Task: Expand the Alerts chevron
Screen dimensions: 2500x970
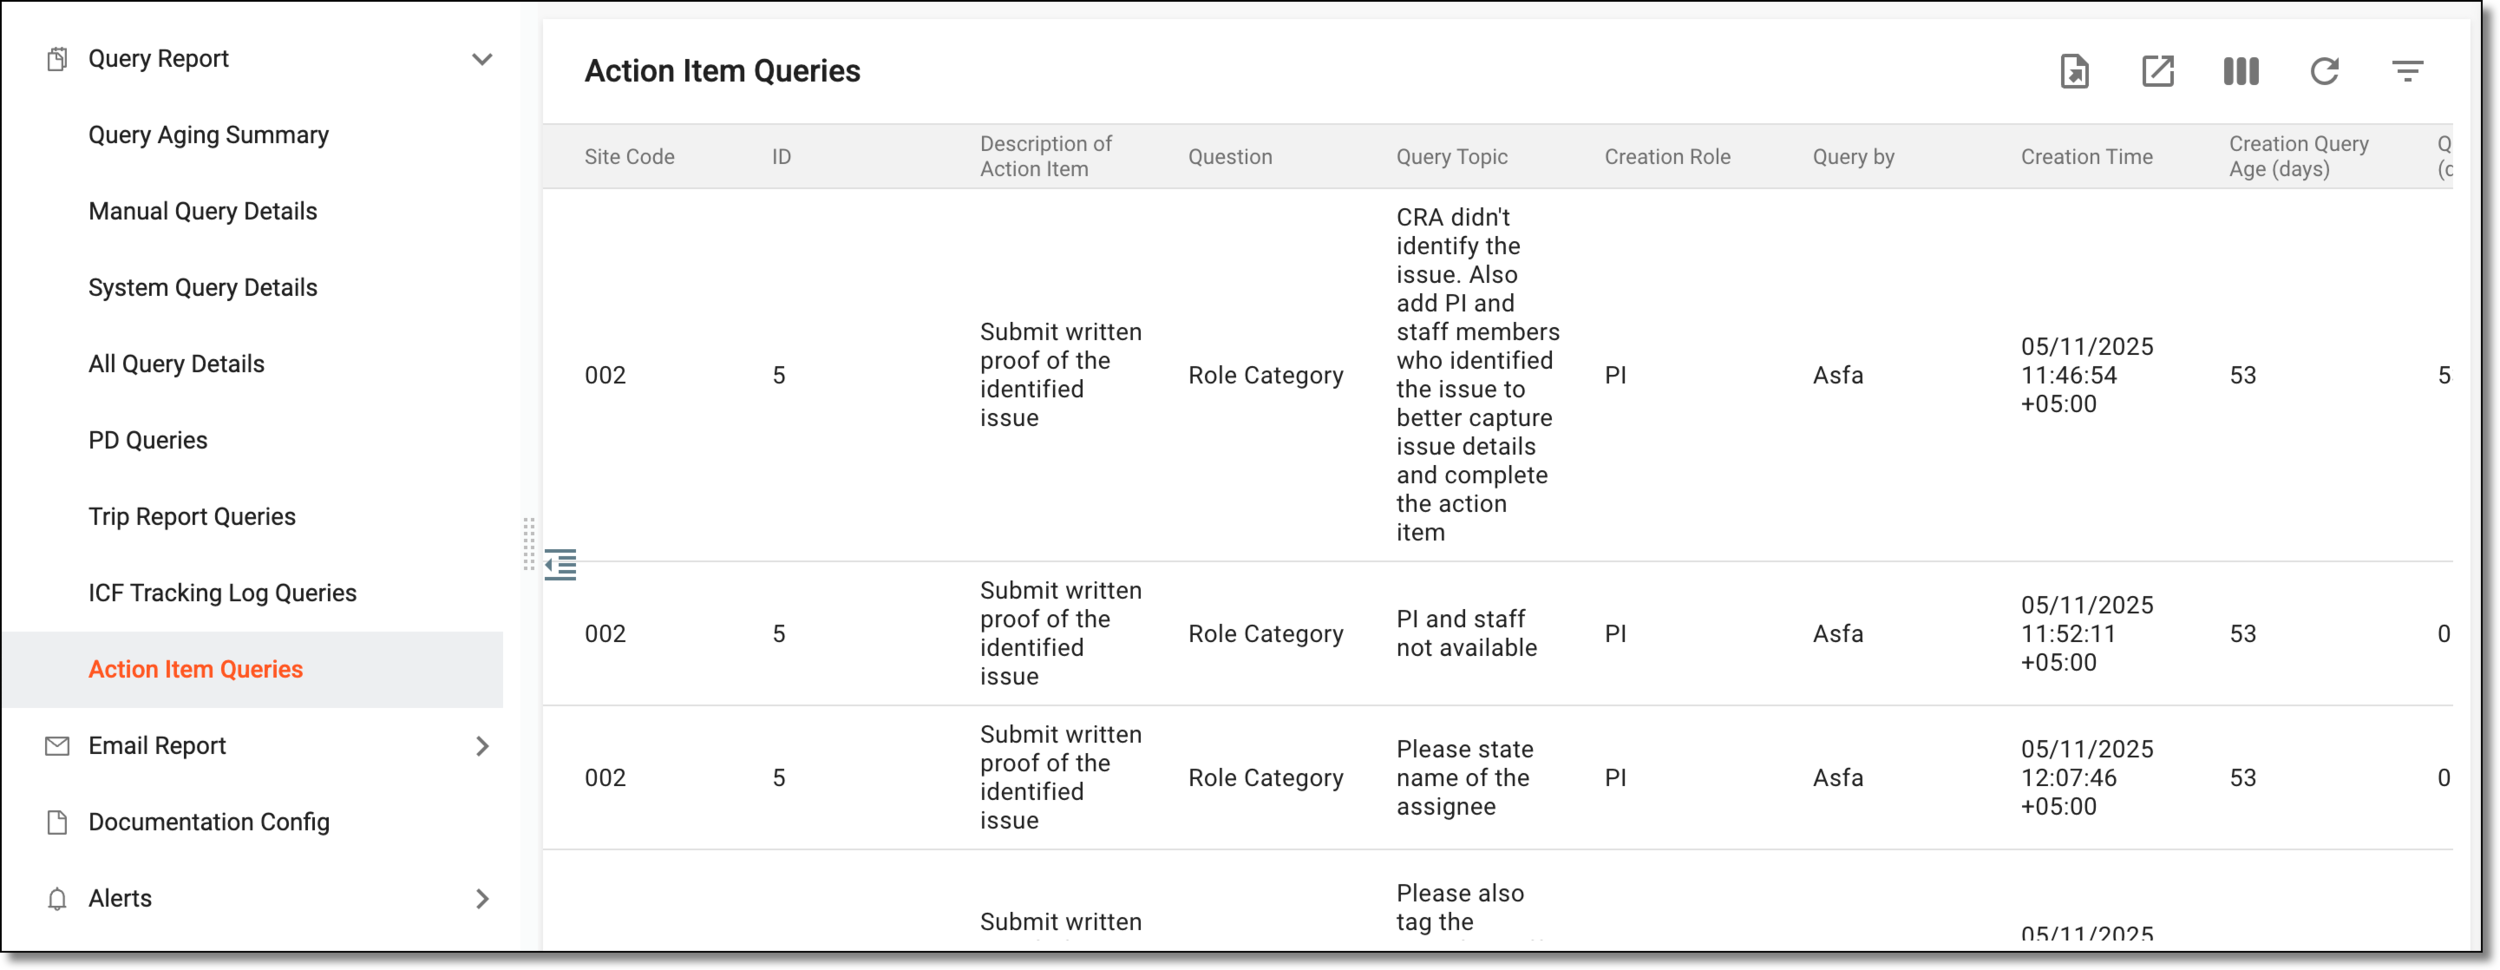Action: [x=482, y=899]
